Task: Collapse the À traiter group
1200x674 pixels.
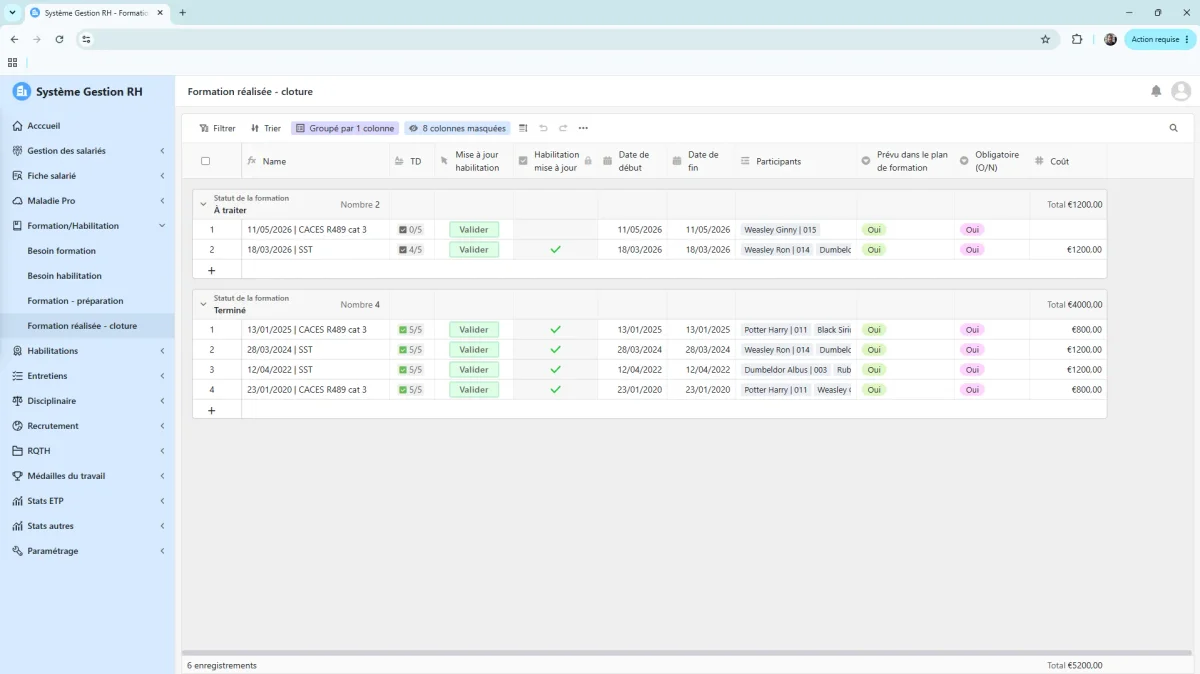Action: point(203,204)
